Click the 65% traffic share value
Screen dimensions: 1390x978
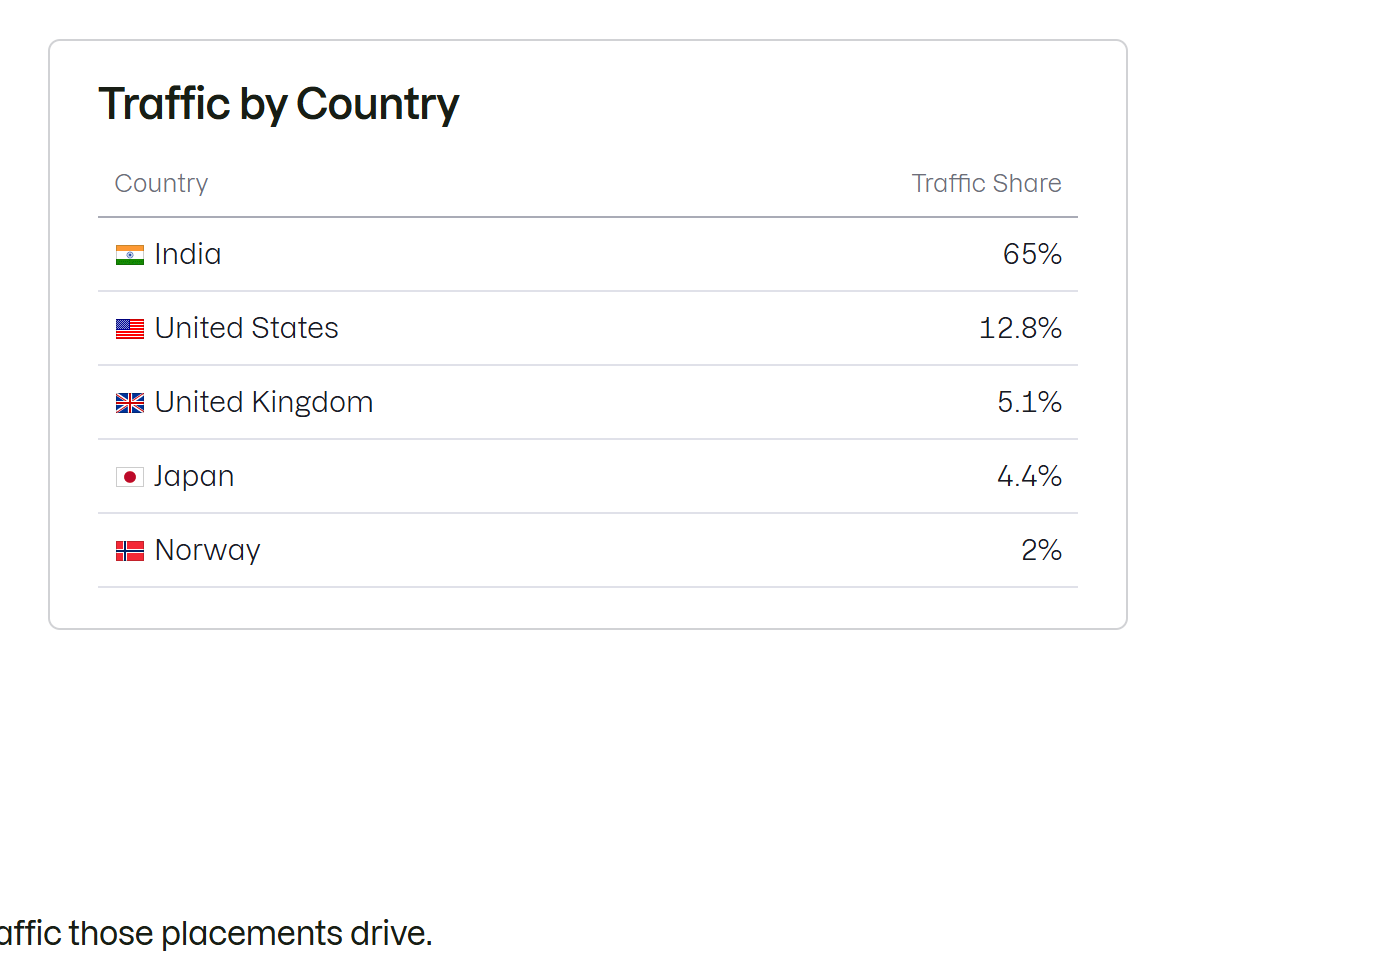(x=1032, y=254)
